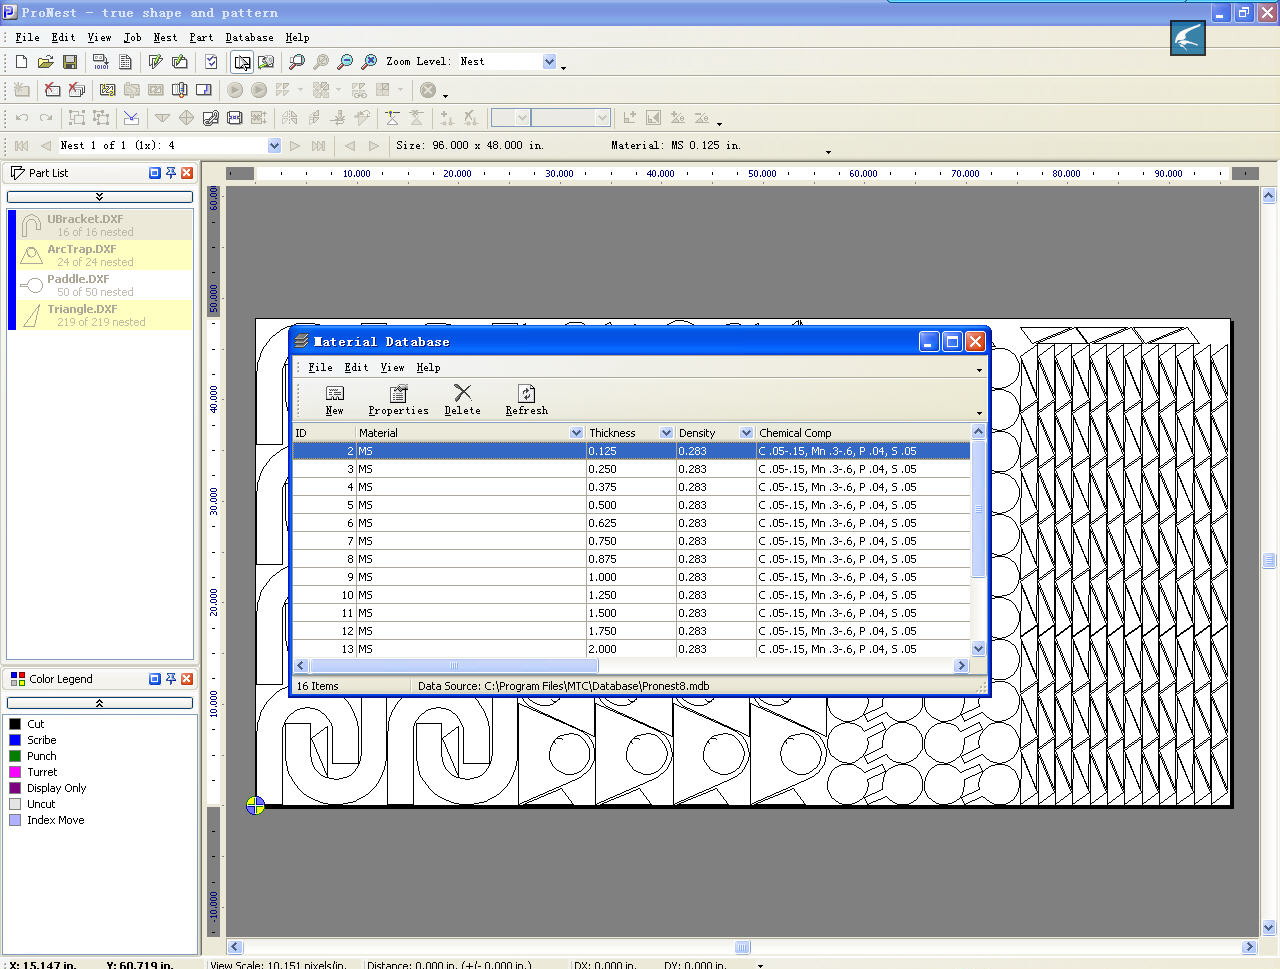Close the Part List panel
The image size is (1280, 969).
[x=186, y=173]
